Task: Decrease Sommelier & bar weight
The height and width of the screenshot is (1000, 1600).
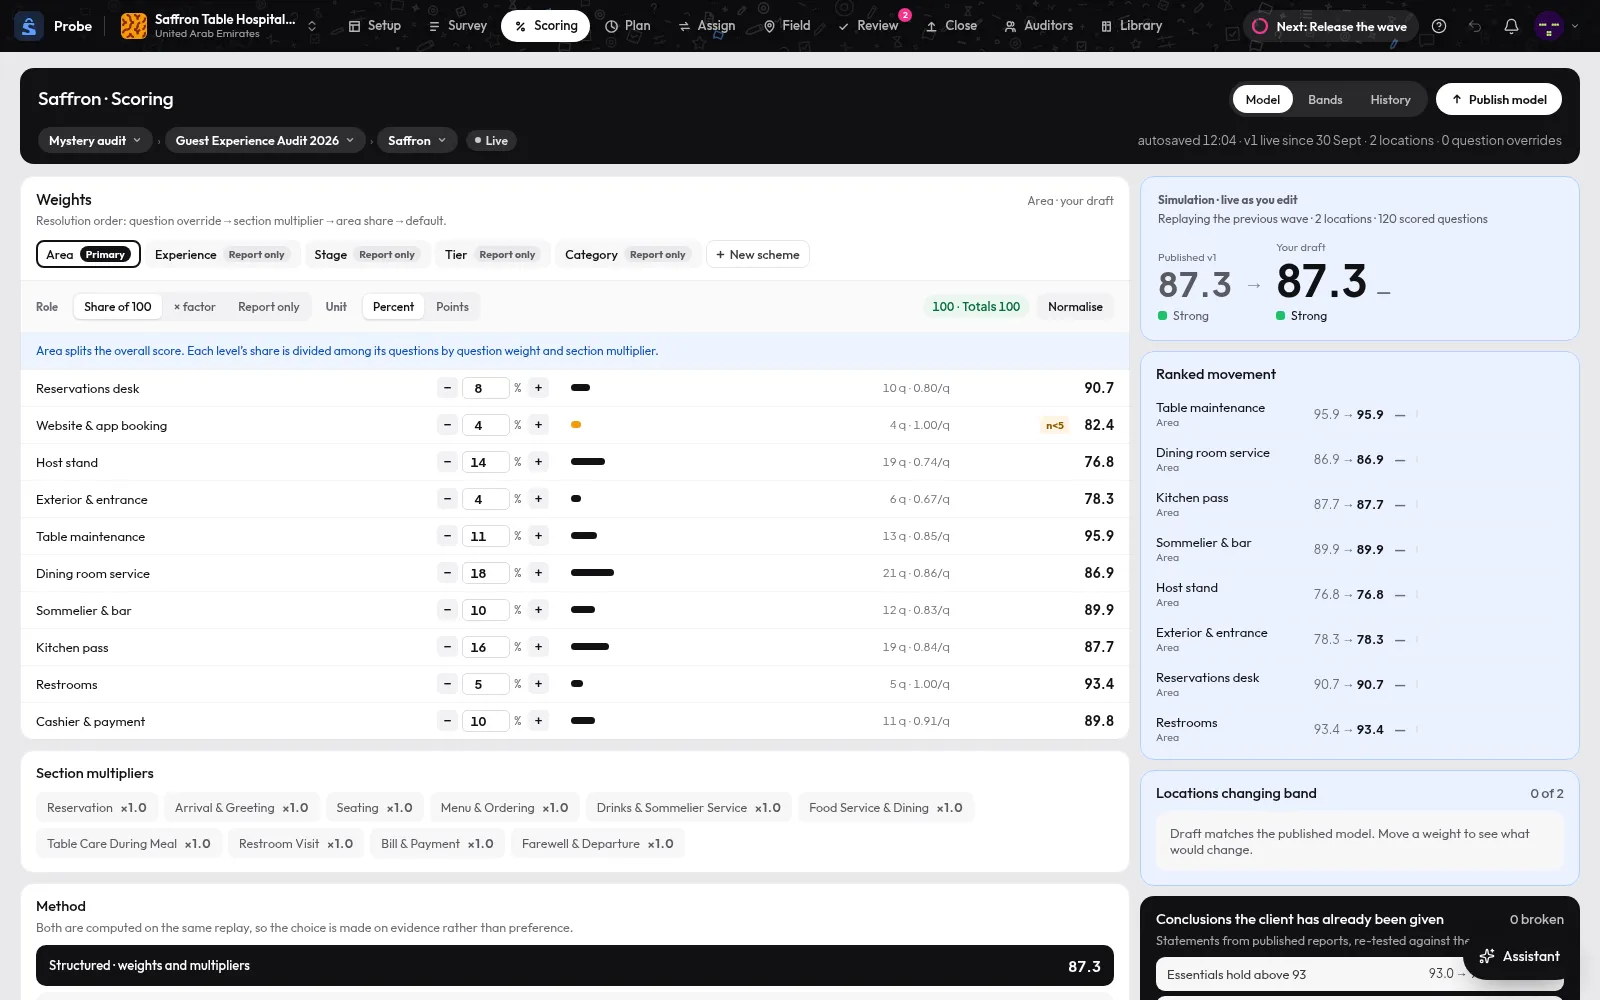Action: [x=447, y=610]
